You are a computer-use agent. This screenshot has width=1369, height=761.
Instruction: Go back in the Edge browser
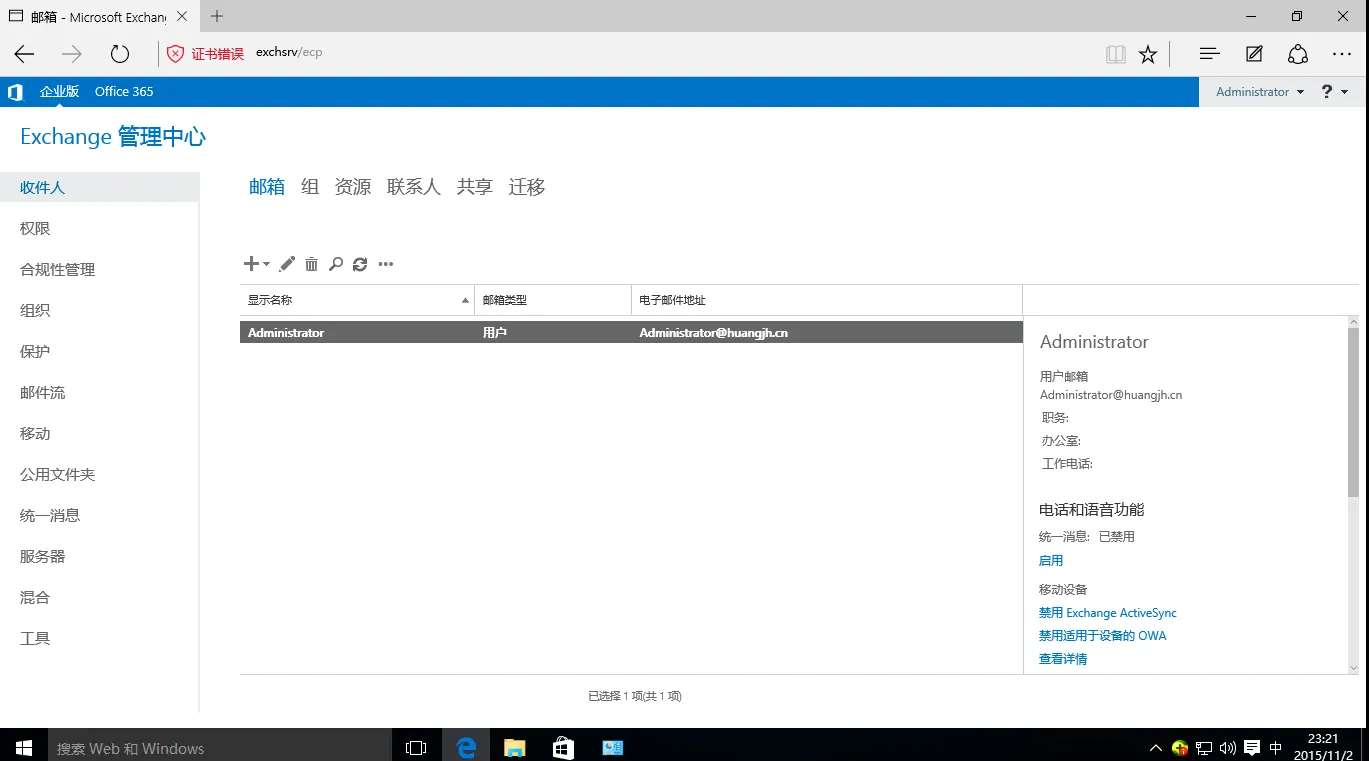24,54
